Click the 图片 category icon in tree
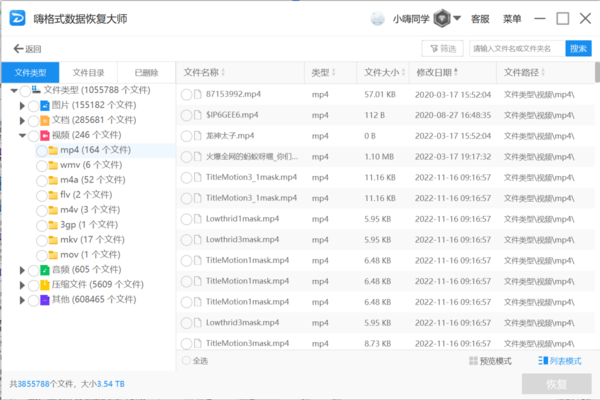Viewport: 600px width, 400px height. (45, 105)
